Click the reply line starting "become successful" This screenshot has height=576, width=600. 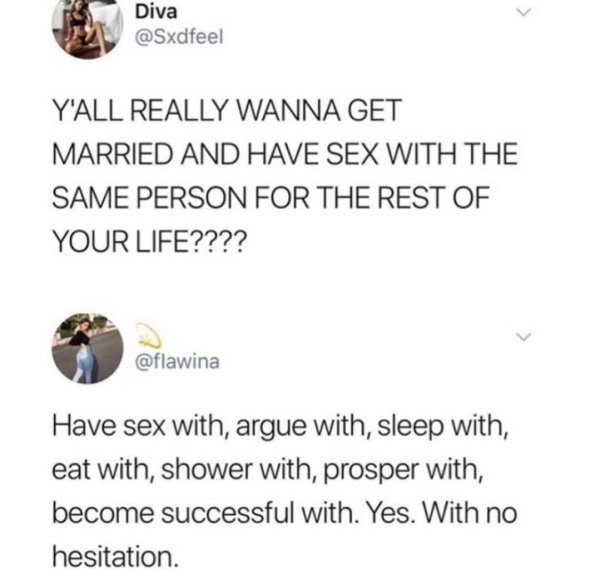(285, 513)
